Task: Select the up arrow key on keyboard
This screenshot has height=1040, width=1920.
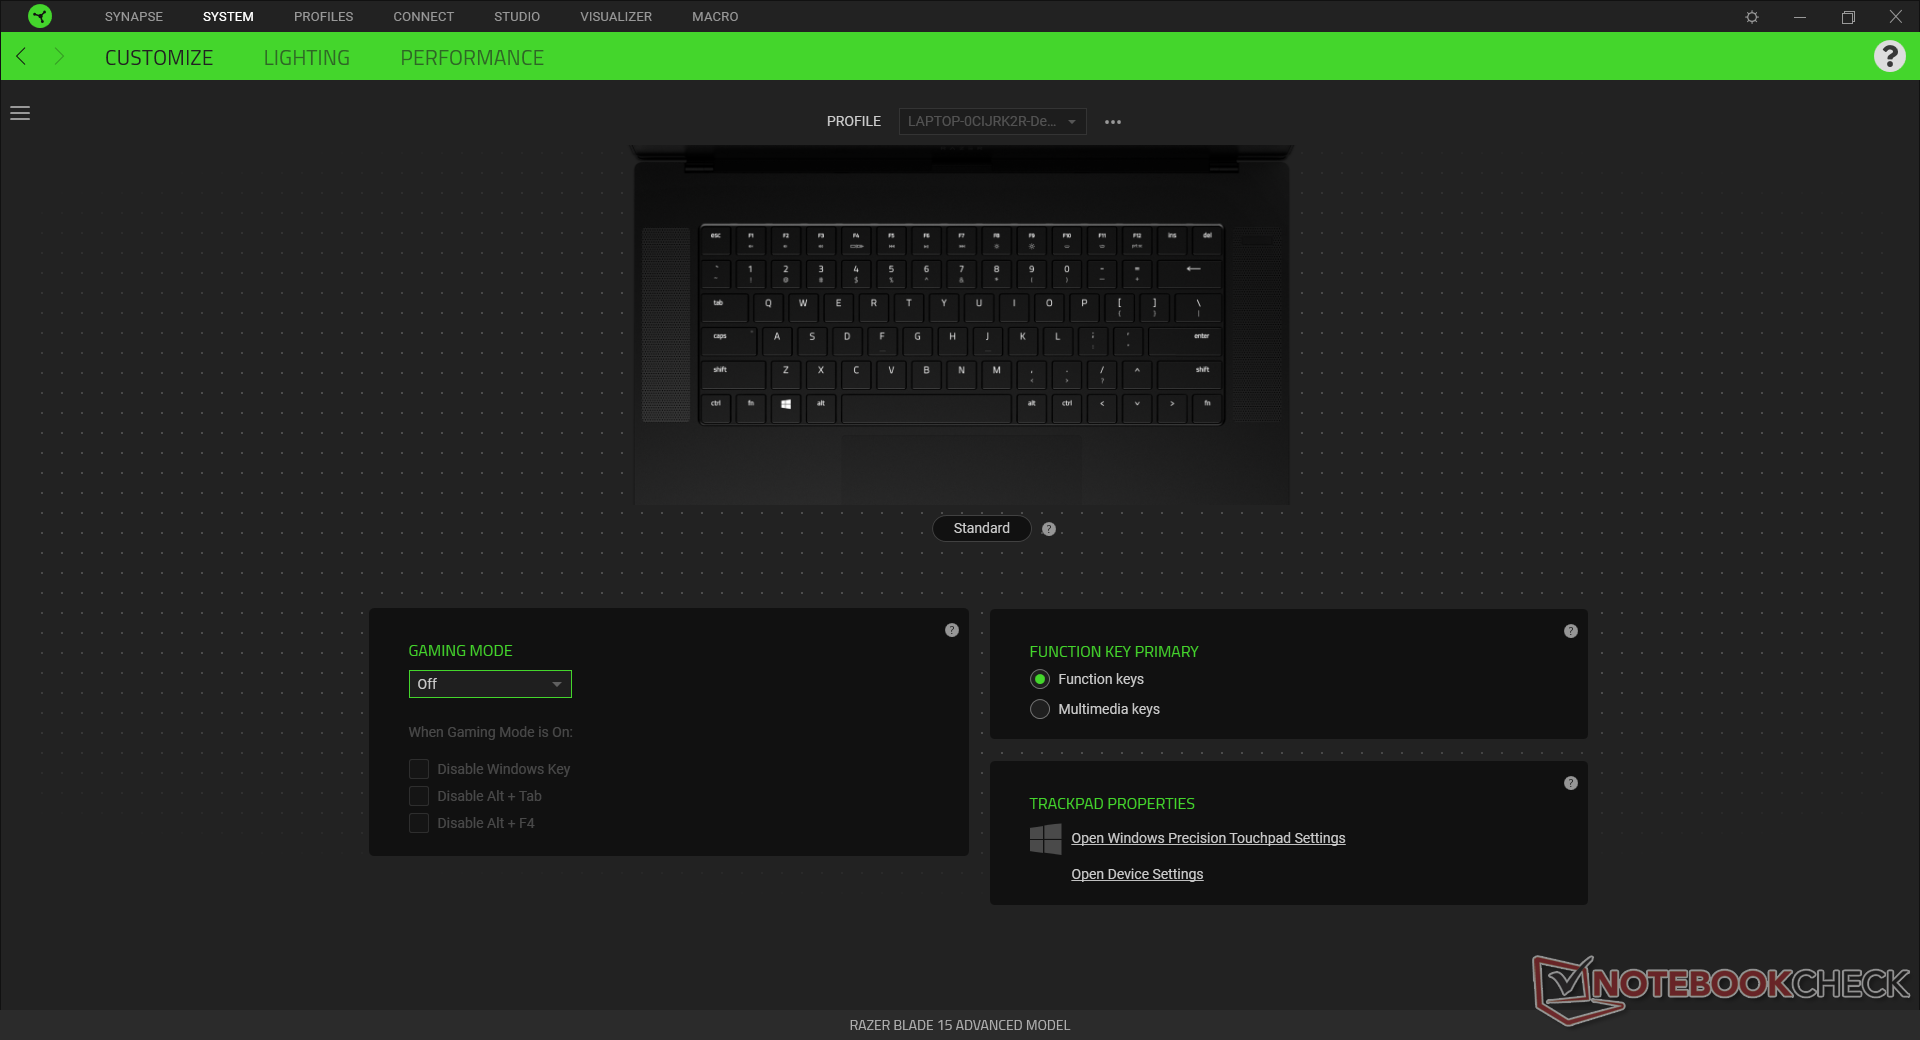Action: pos(1137,373)
